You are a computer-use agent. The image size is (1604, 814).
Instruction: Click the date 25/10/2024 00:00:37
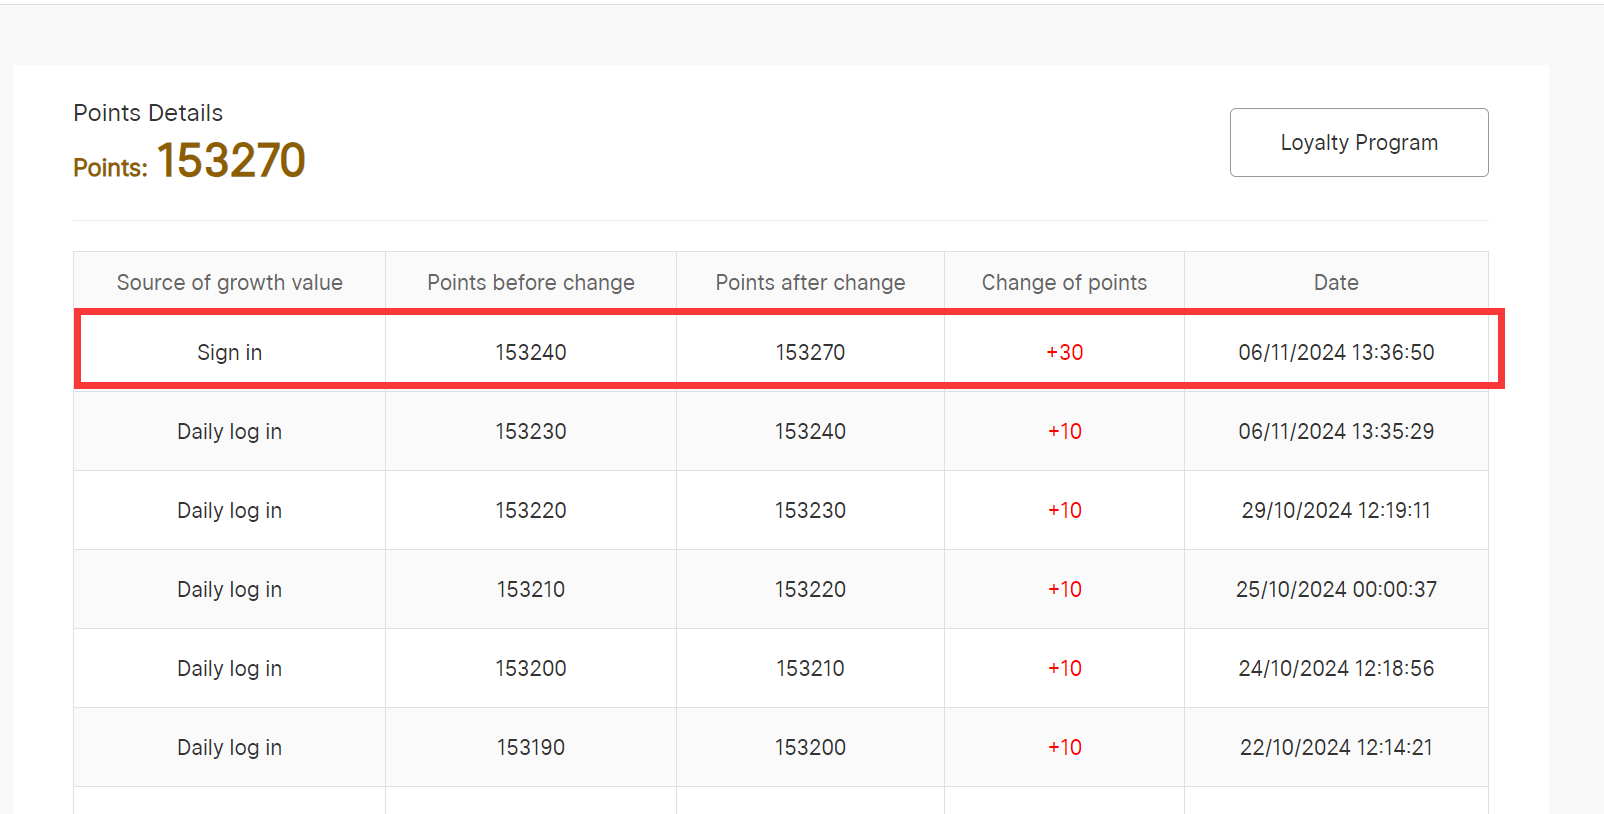(x=1335, y=589)
